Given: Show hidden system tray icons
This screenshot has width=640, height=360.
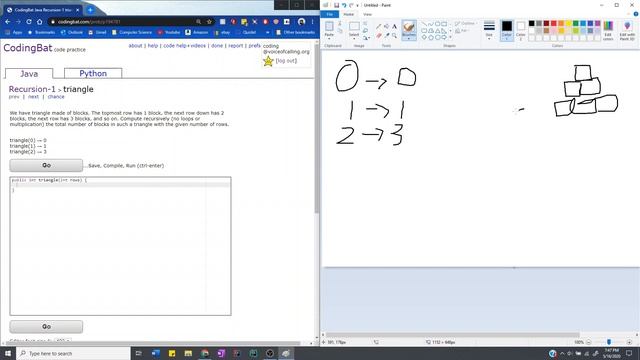Looking at the screenshot, I should [562, 353].
